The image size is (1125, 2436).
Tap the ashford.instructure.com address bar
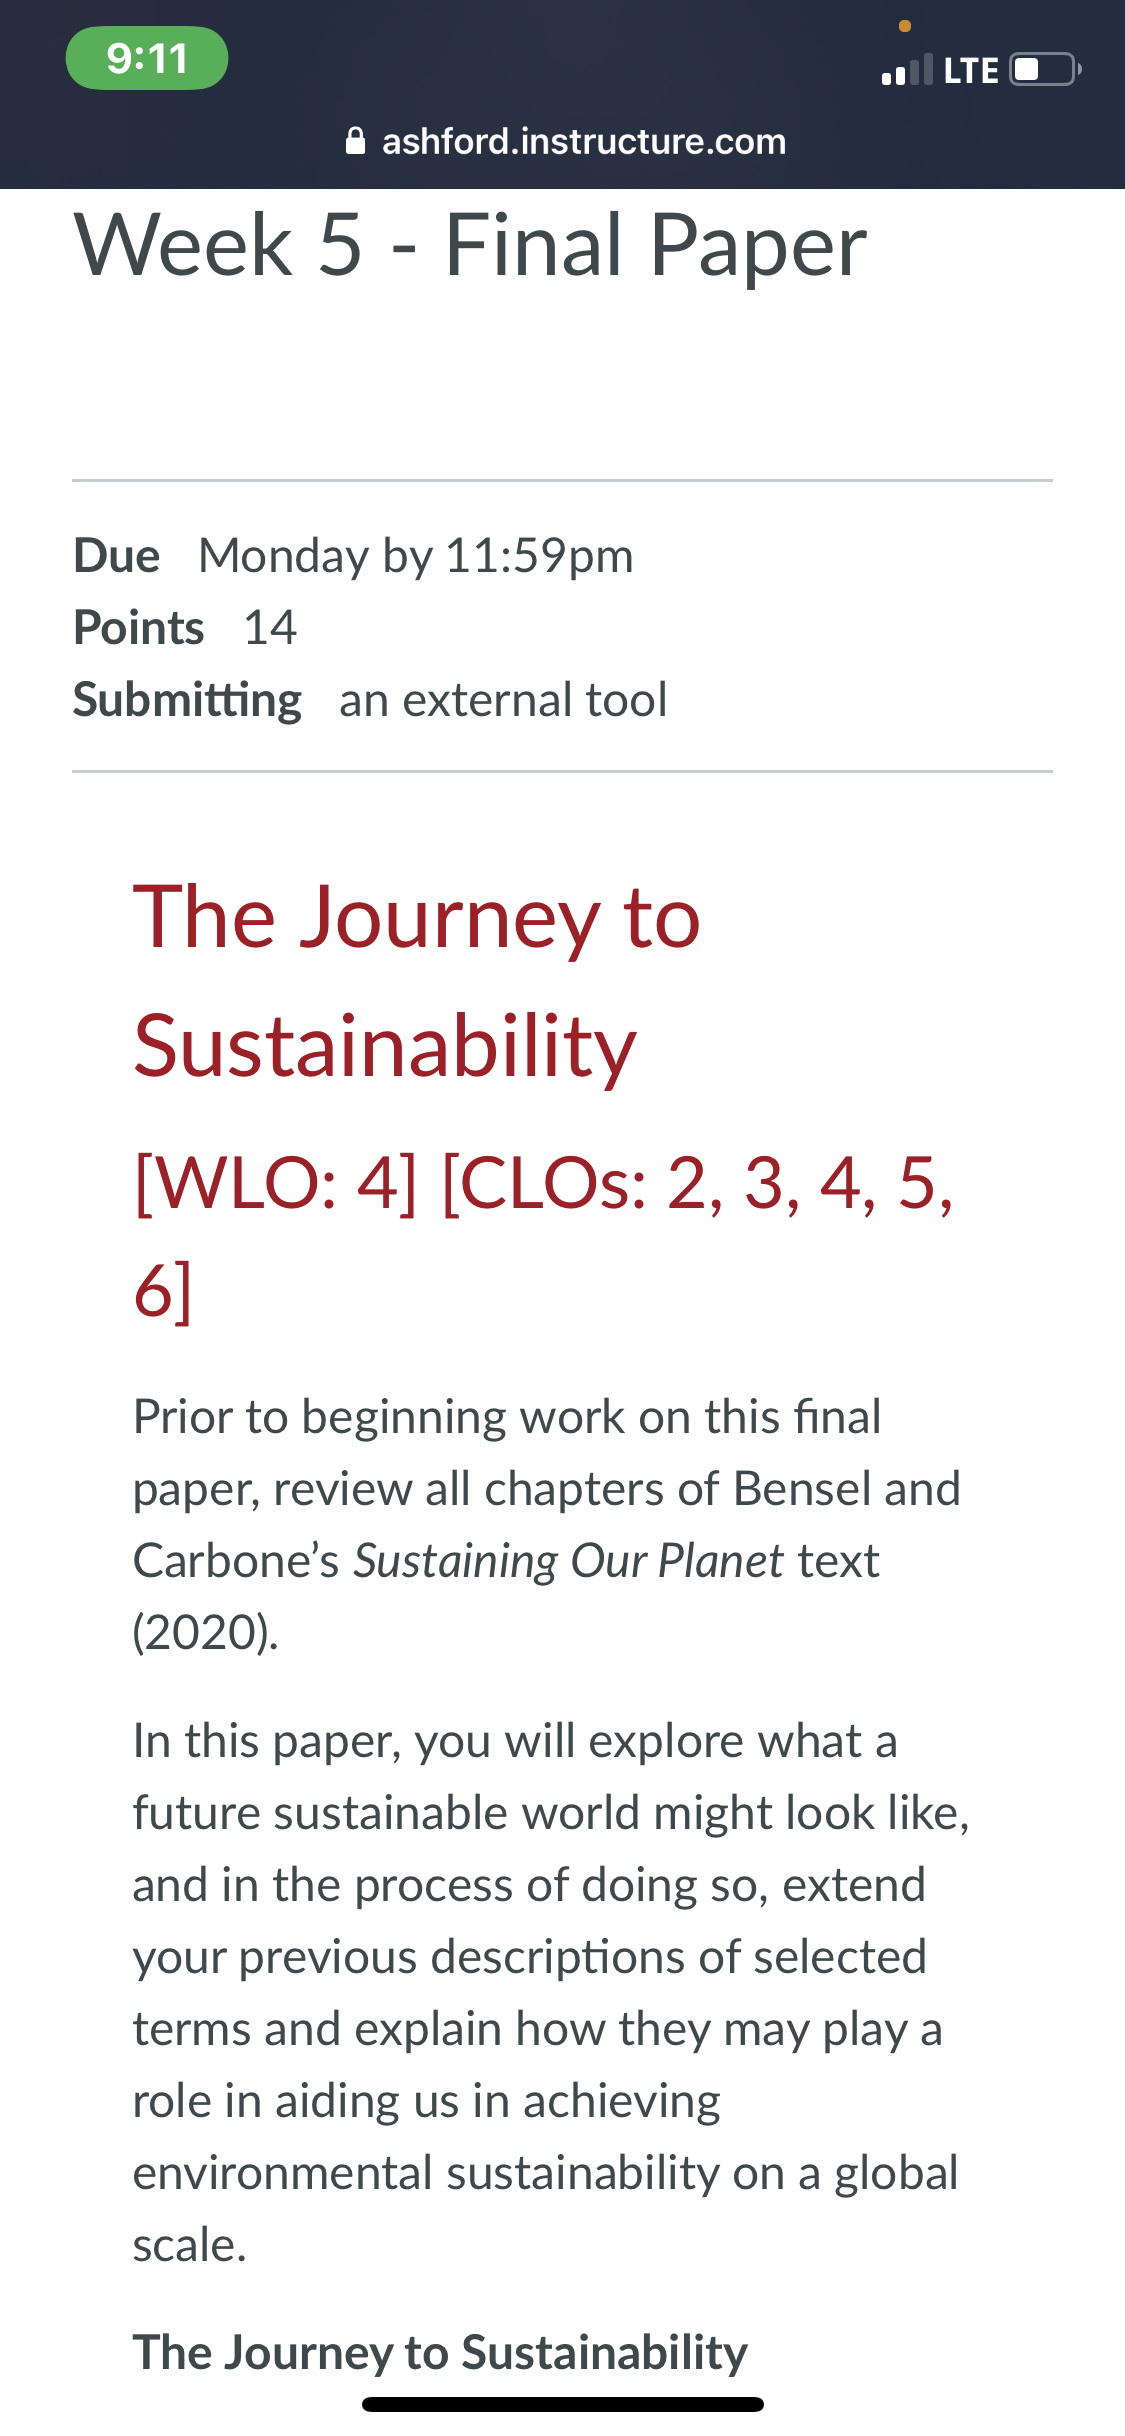[x=565, y=141]
